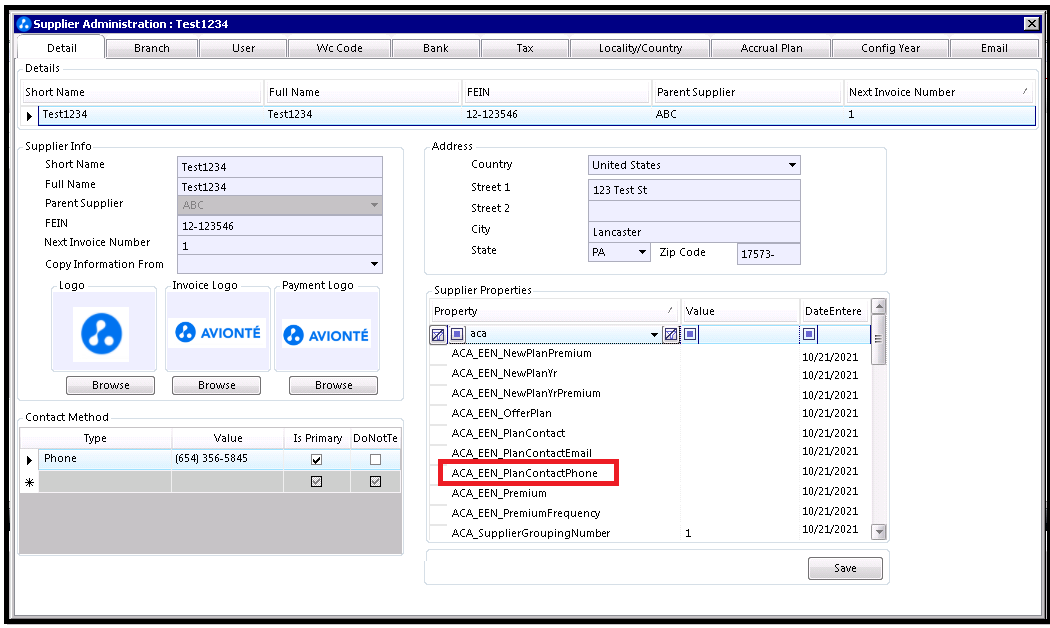Click the Street 2 input field
1050x628 pixels.
(x=694, y=211)
